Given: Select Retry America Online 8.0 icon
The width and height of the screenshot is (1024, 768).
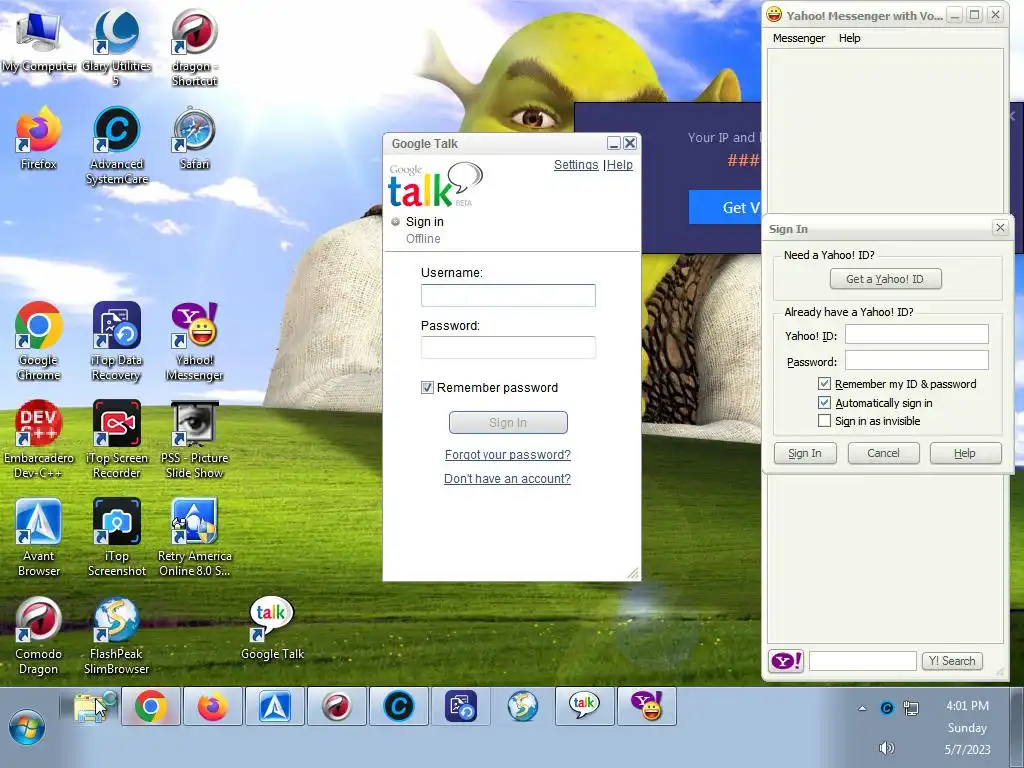Looking at the screenshot, I should click(x=194, y=537).
